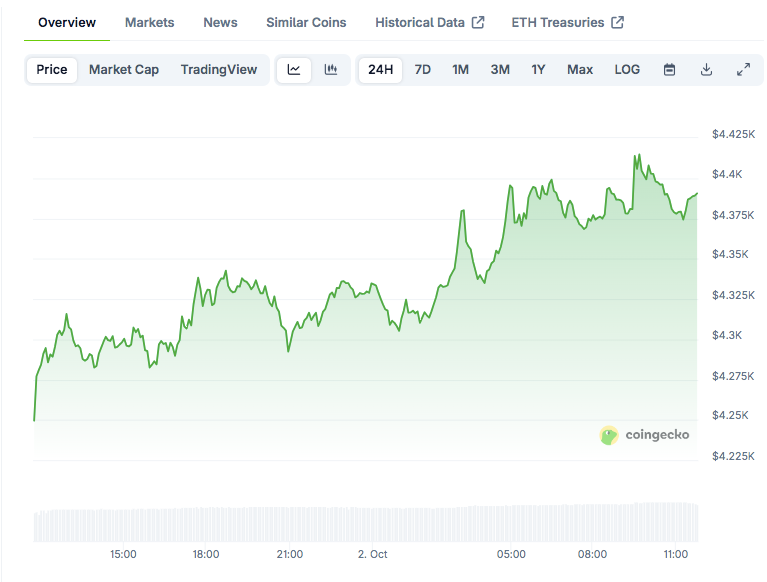
Task: Click external link icon beside ETH Treasuries
Action: [x=618, y=22]
